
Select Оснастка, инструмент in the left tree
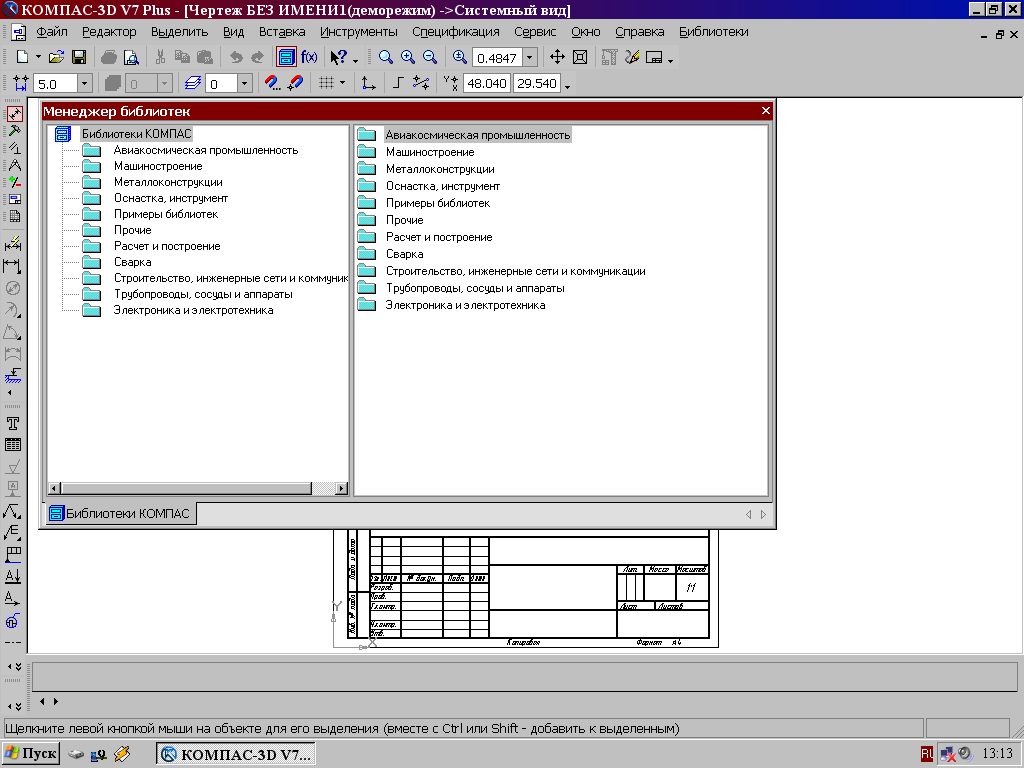(170, 198)
